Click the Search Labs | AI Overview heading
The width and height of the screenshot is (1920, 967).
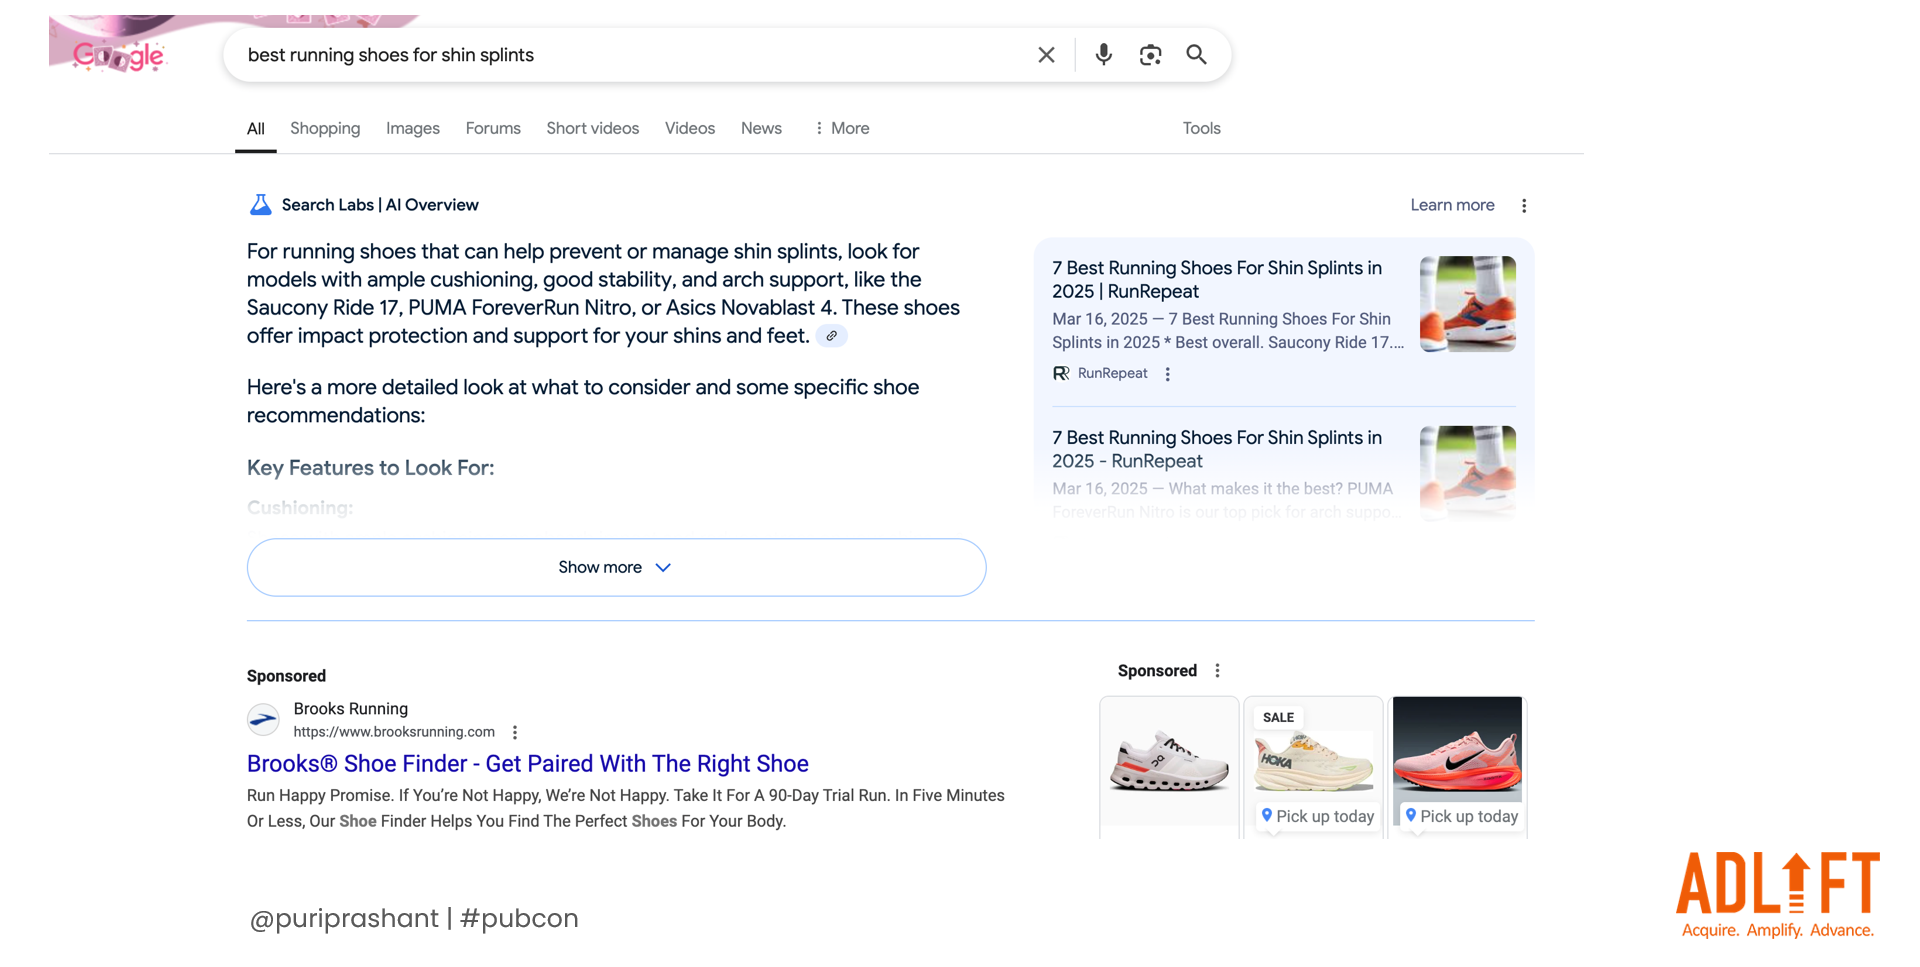(x=380, y=205)
